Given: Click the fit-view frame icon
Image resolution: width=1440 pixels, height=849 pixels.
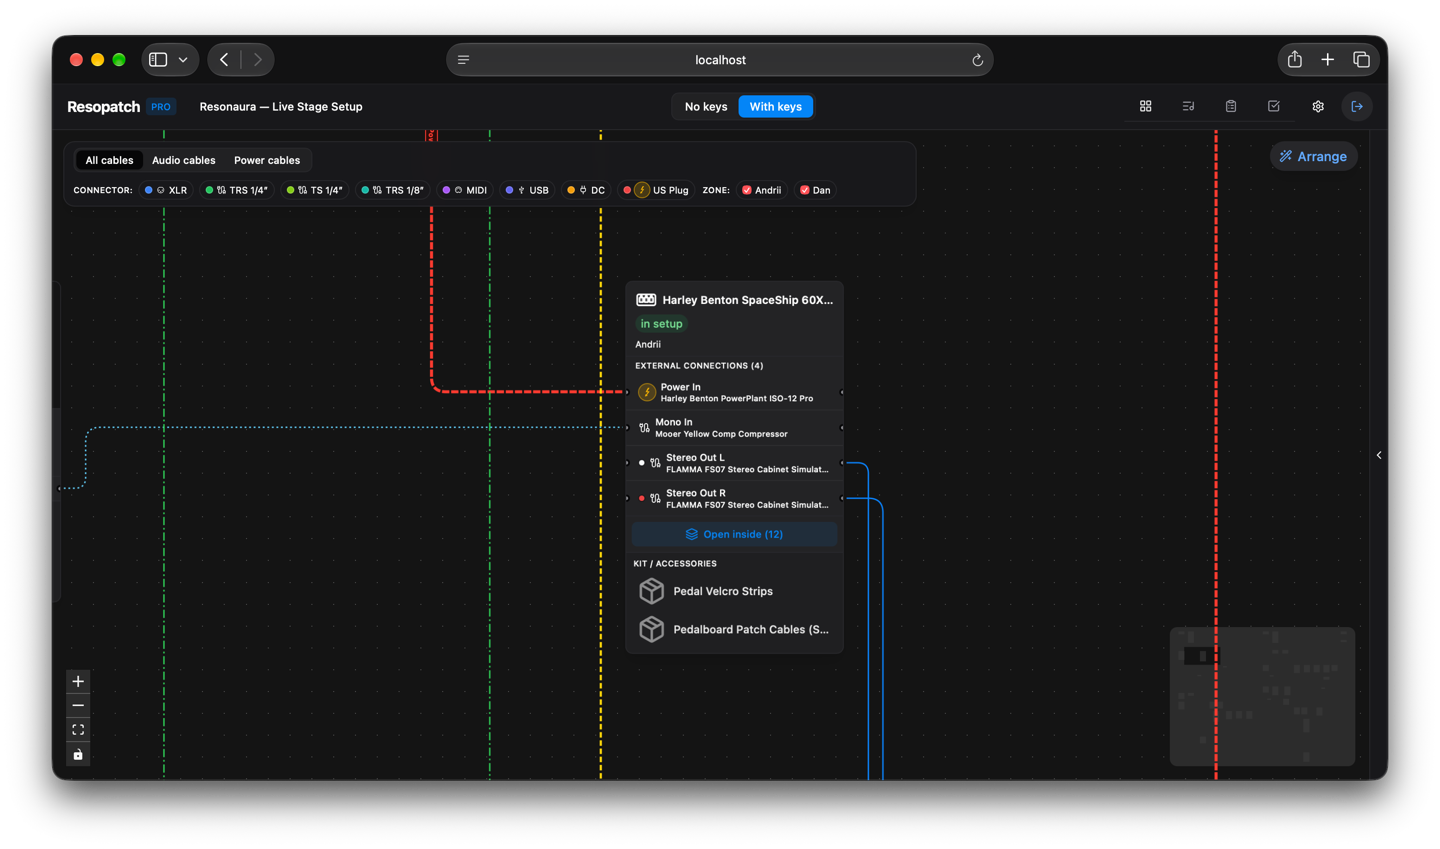Looking at the screenshot, I should tap(78, 730).
